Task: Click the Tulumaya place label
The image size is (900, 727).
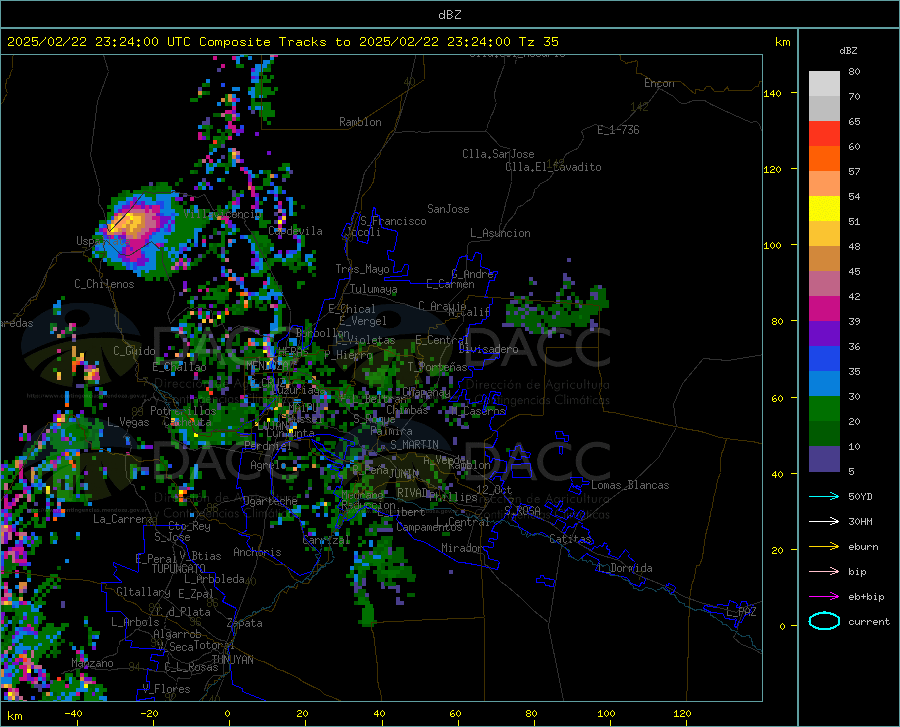Action: [373, 289]
